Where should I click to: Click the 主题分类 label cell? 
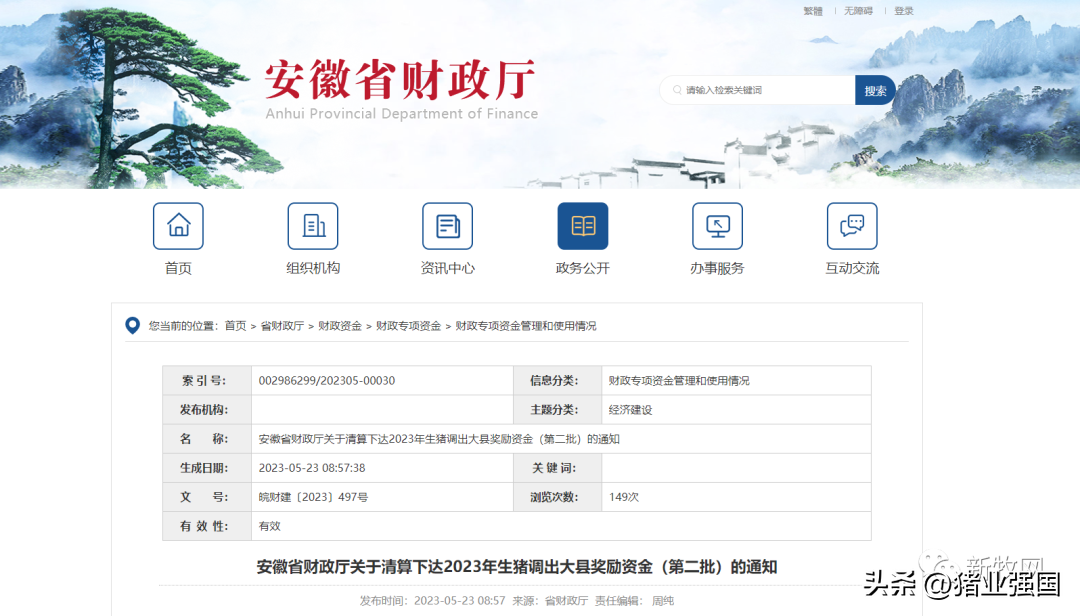[557, 409]
